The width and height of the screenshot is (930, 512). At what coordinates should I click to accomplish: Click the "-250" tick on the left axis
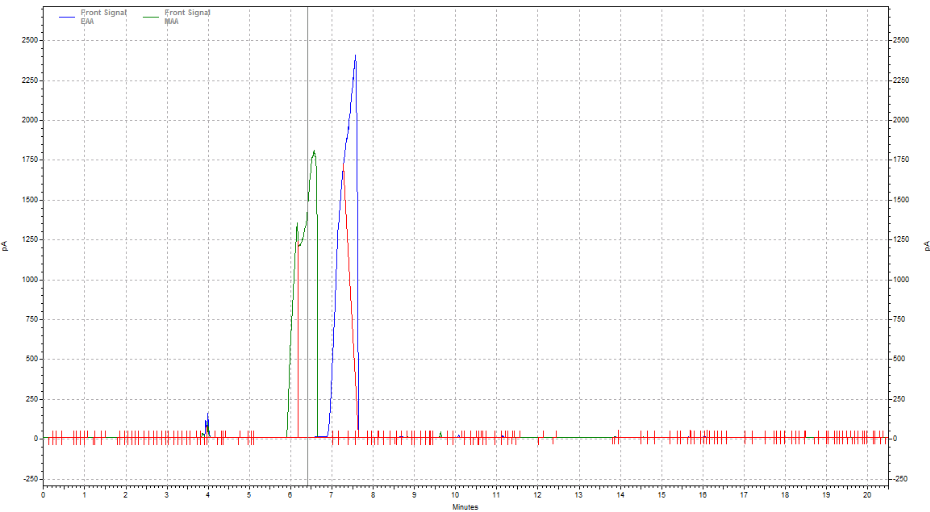point(30,479)
